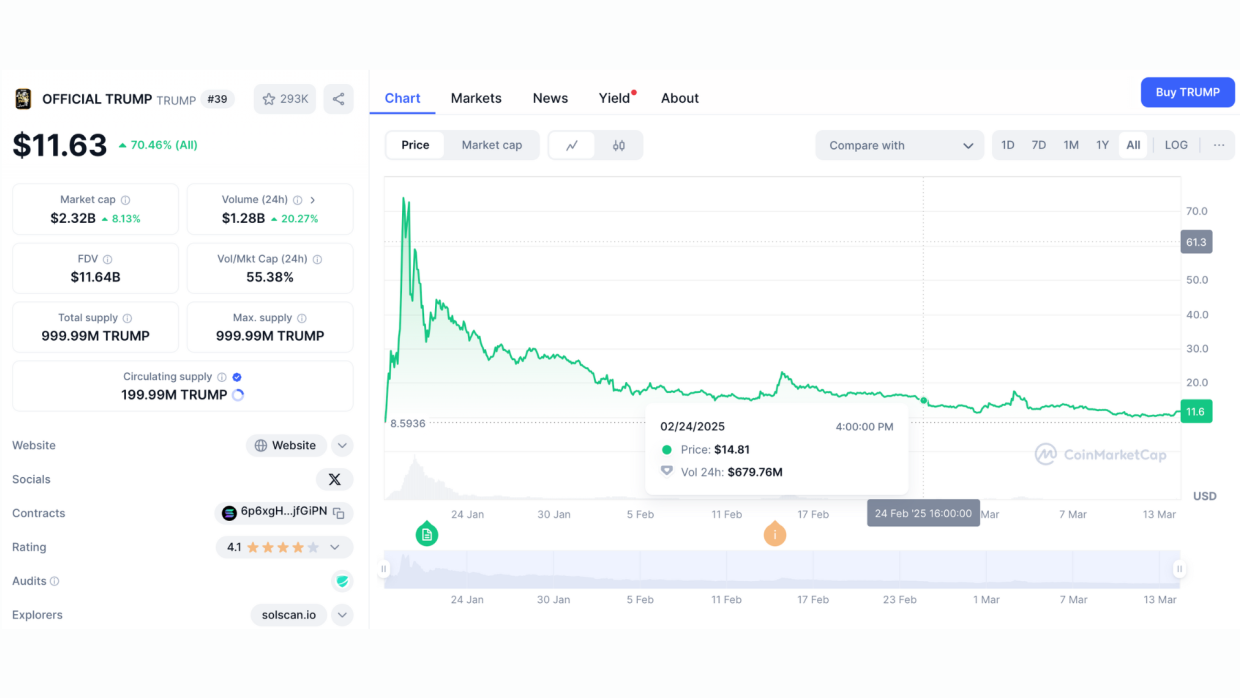Click the Vol 24h: $679.76M tooltip text
This screenshot has width=1240, height=698.
click(x=732, y=472)
